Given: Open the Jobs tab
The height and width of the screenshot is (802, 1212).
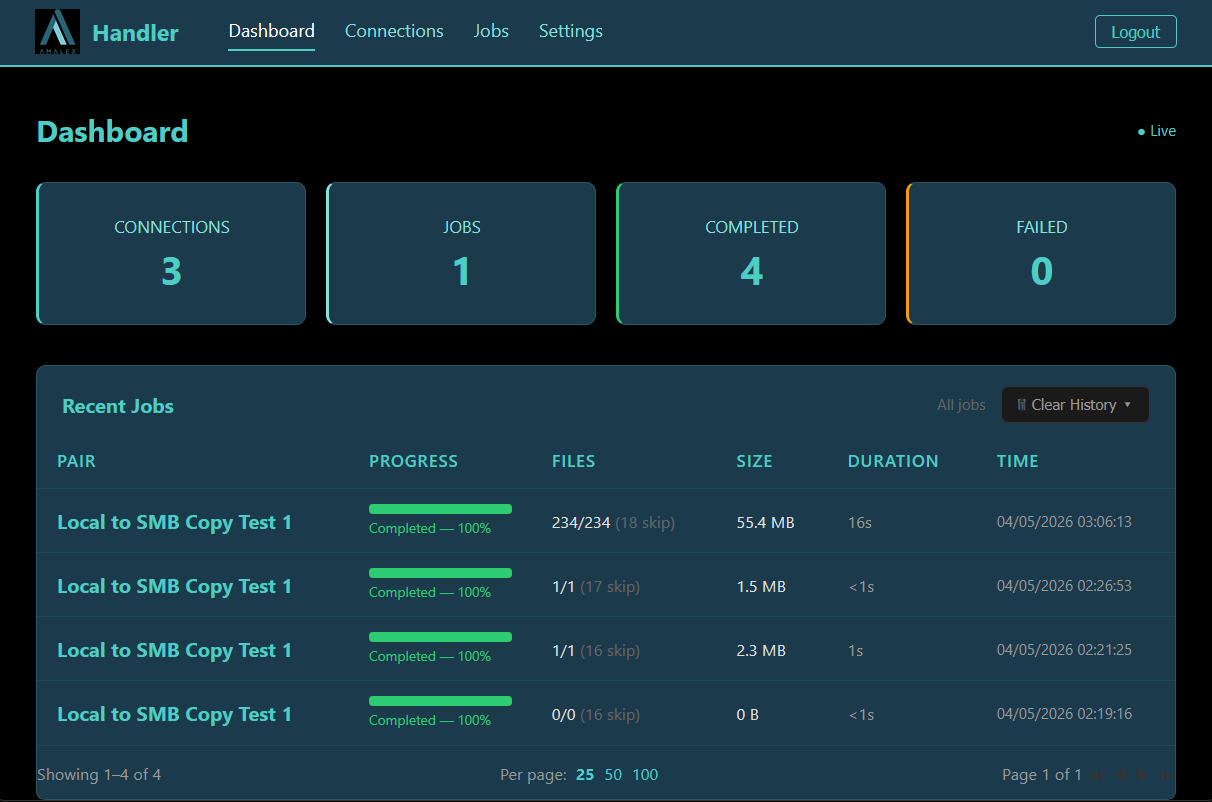Looking at the screenshot, I should [491, 31].
